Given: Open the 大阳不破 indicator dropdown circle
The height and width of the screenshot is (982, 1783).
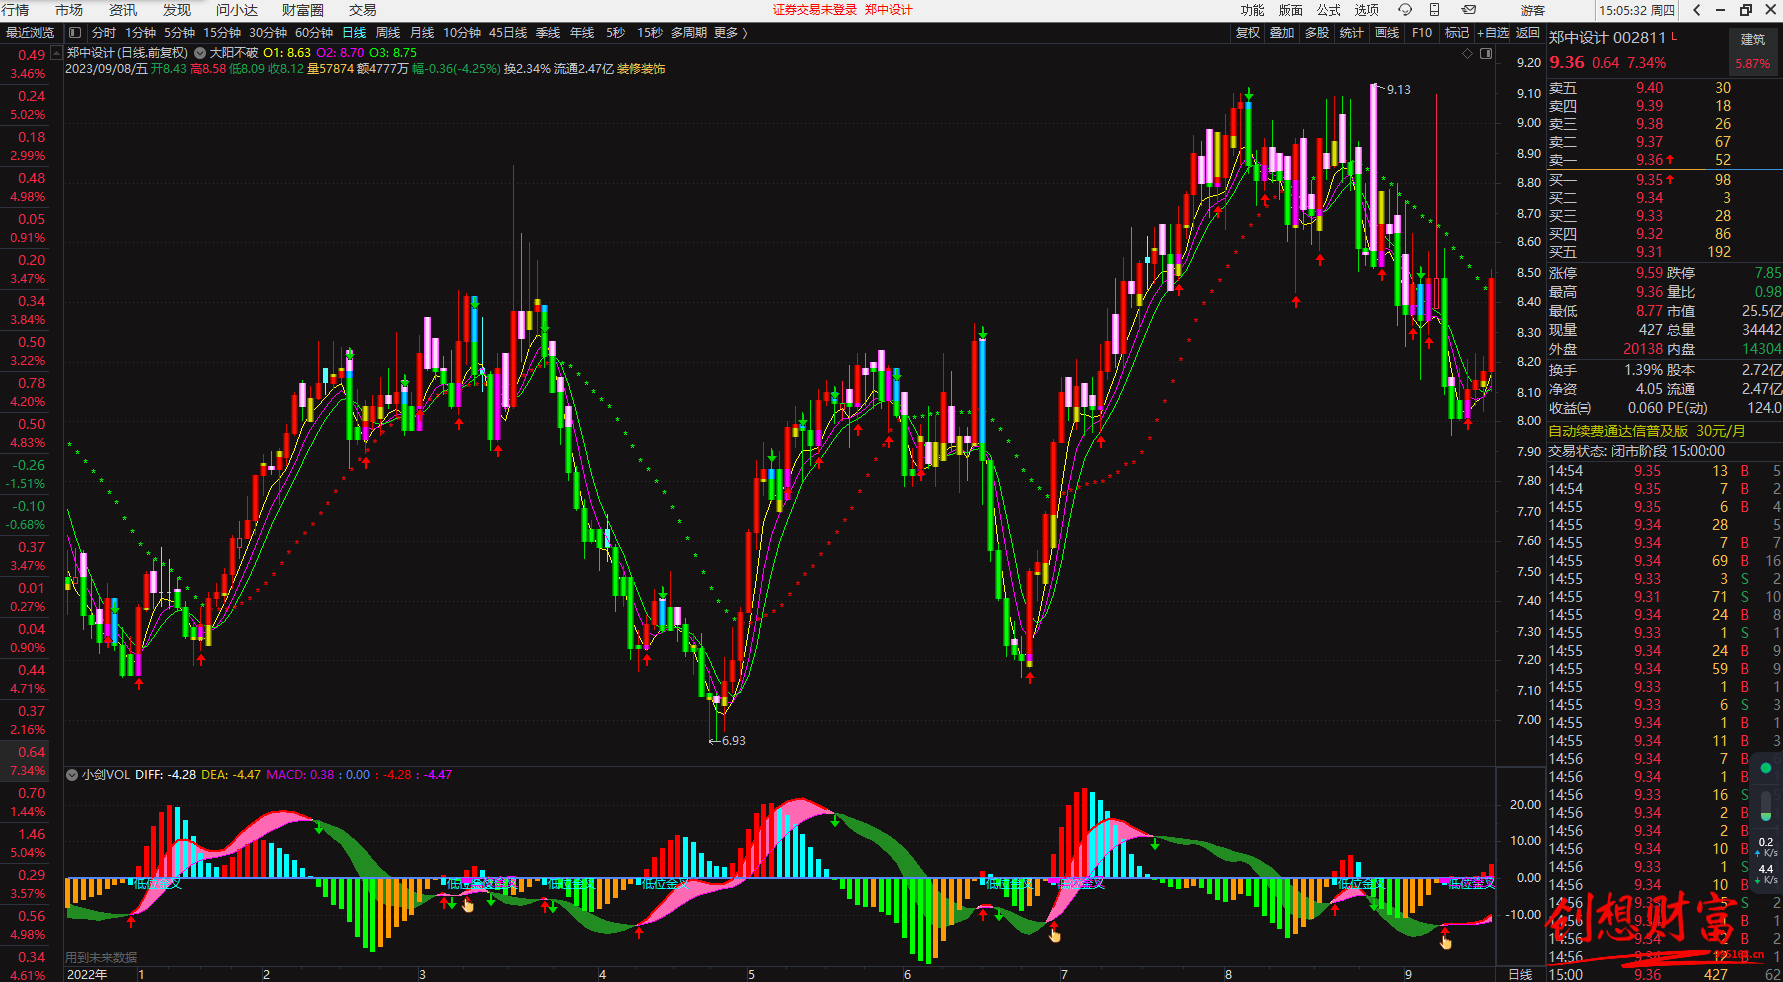Looking at the screenshot, I should (x=200, y=53).
